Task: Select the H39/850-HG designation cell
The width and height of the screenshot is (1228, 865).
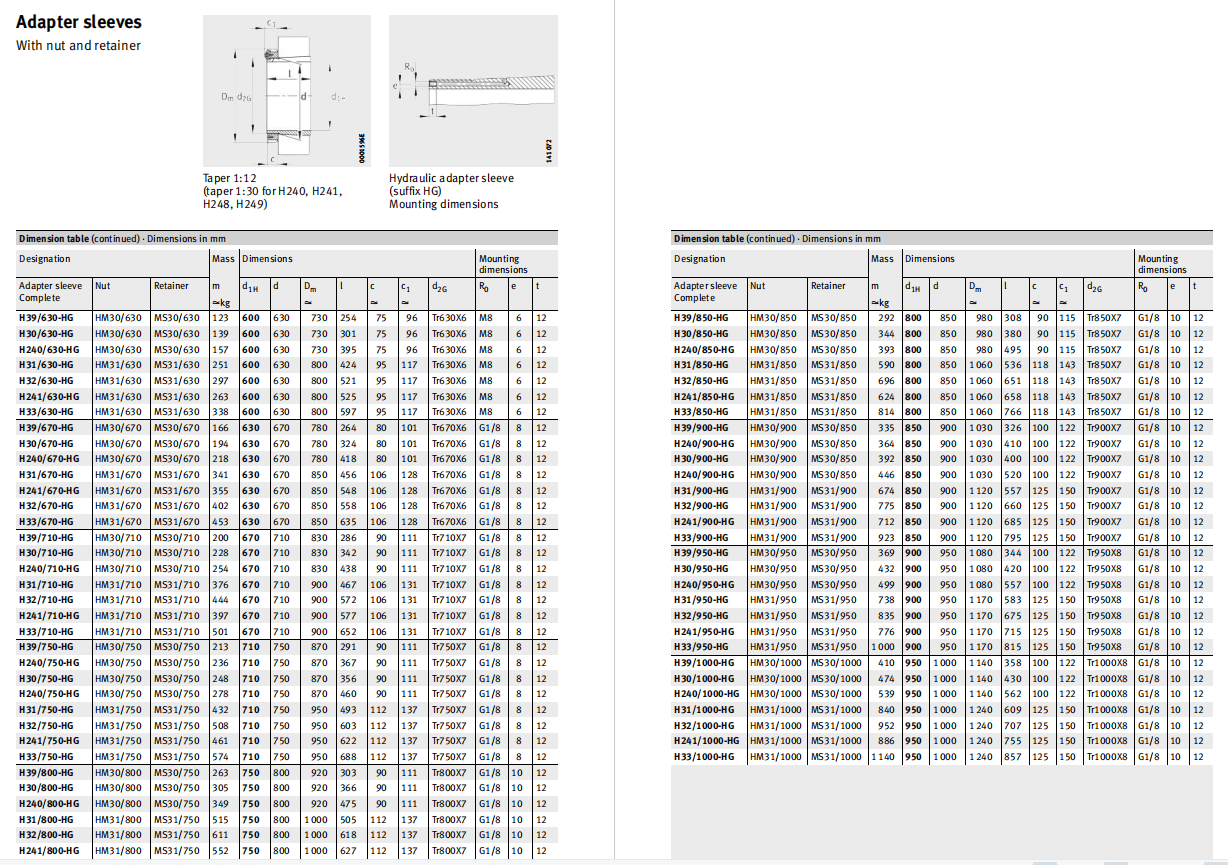Action: coord(701,318)
